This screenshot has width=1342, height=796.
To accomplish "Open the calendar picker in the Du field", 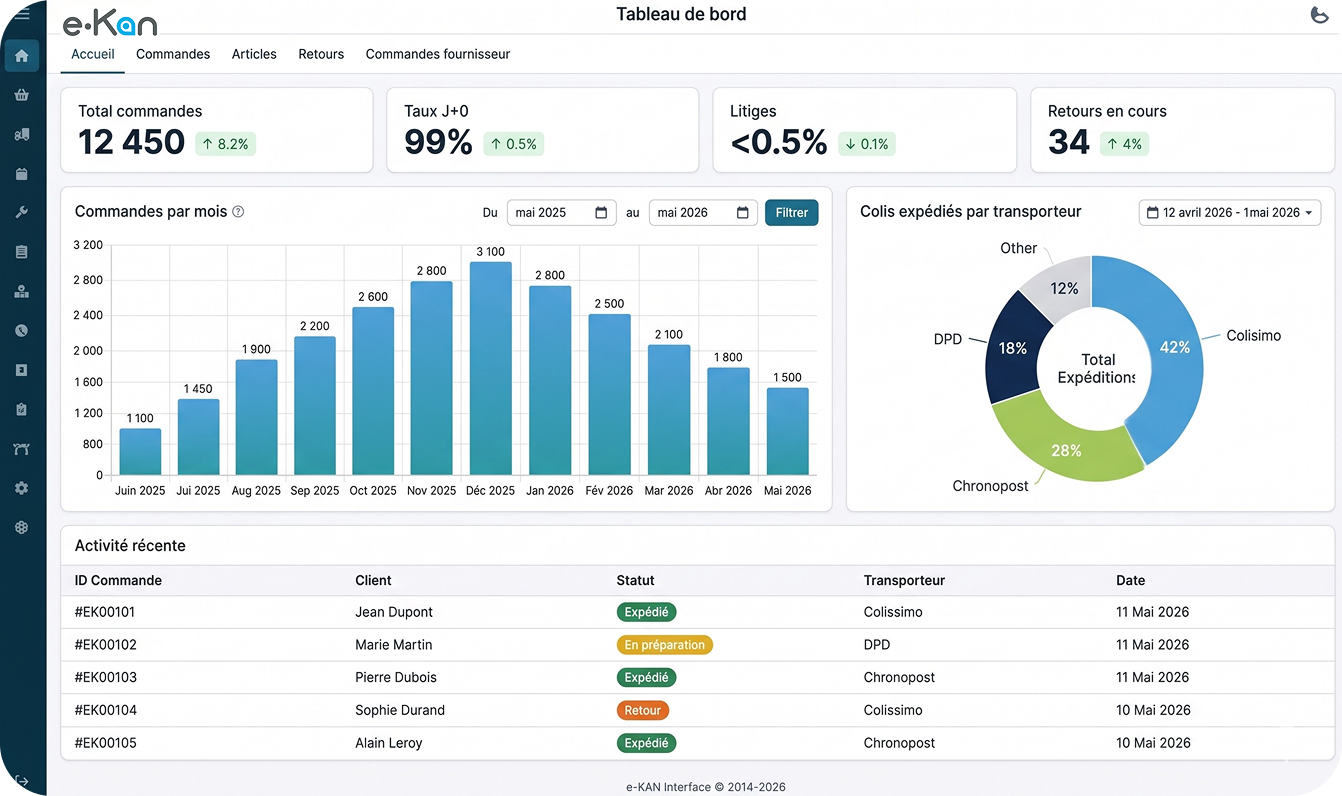I will (x=601, y=213).
